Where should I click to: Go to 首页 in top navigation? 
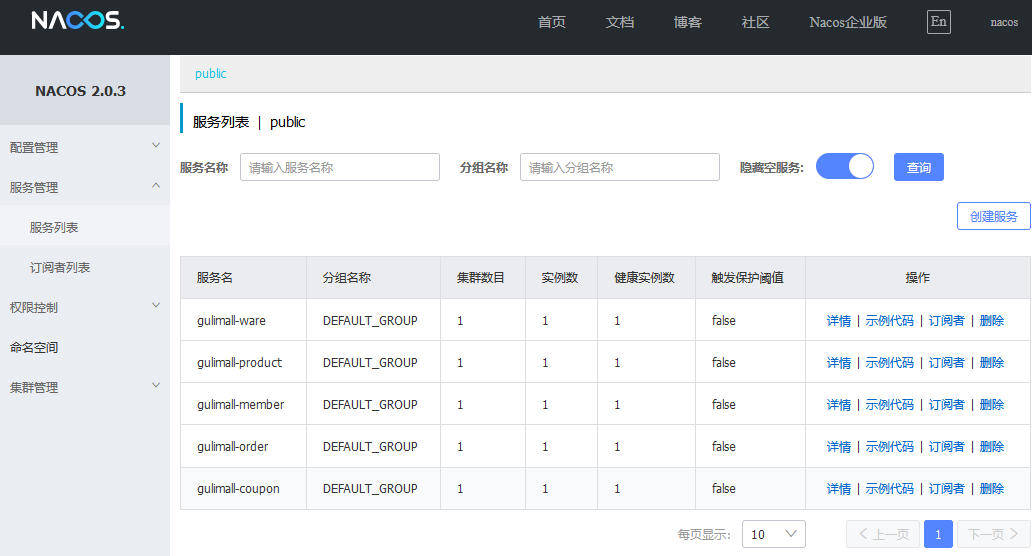coord(552,22)
